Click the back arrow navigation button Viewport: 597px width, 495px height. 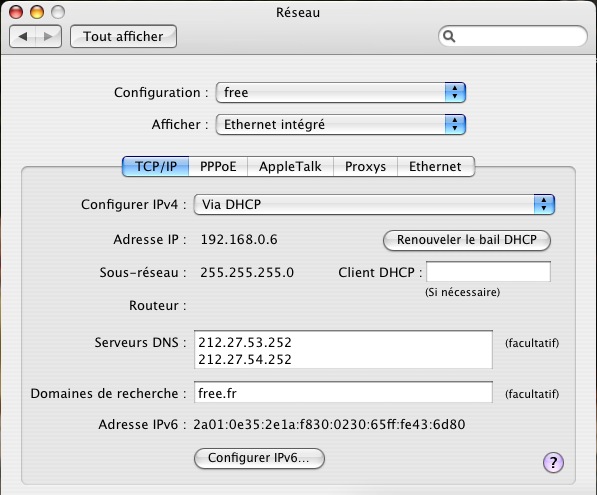[x=22, y=37]
